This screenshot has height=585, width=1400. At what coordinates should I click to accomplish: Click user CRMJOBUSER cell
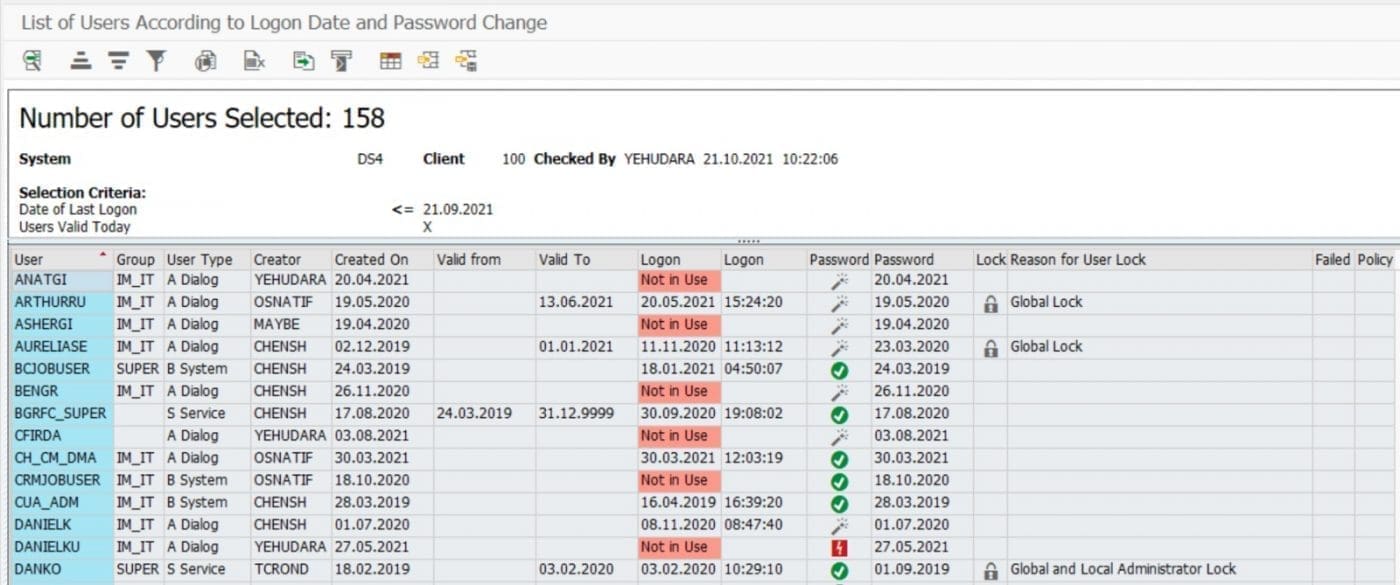tap(61, 480)
